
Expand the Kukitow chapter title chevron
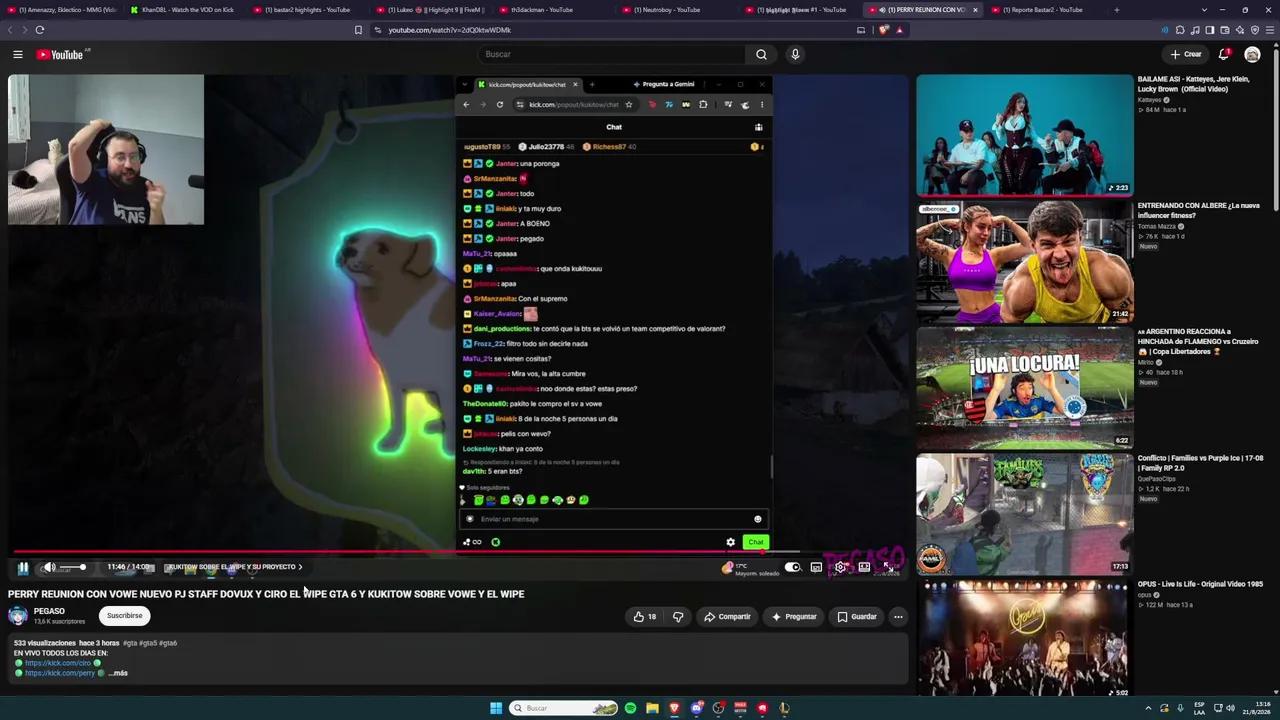300,567
